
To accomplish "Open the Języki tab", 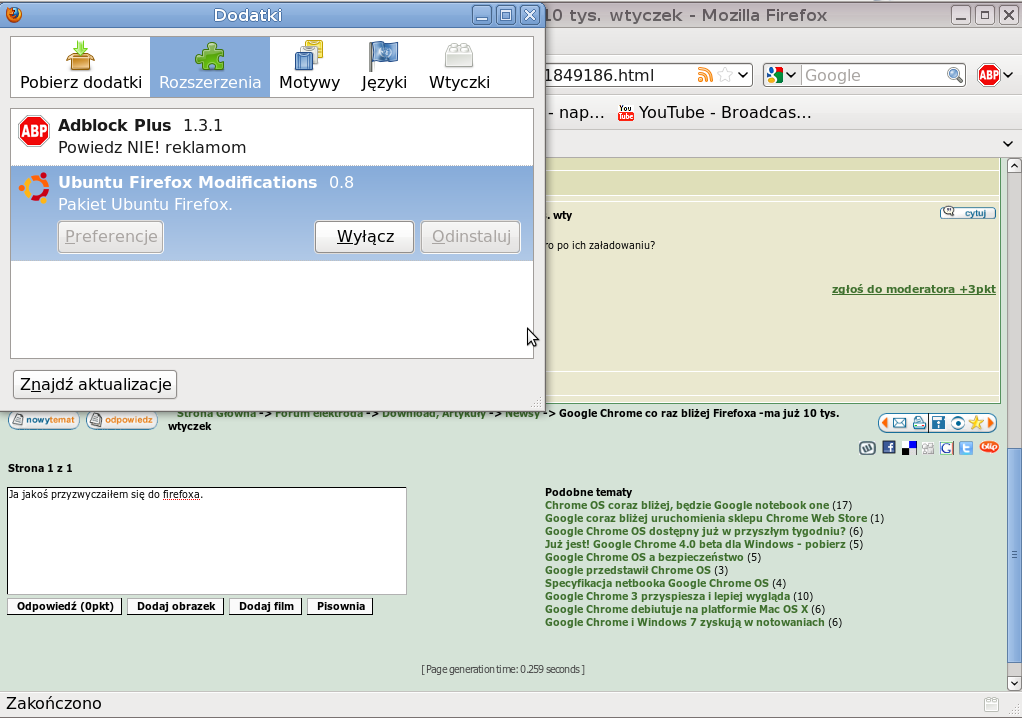I will [384, 67].
